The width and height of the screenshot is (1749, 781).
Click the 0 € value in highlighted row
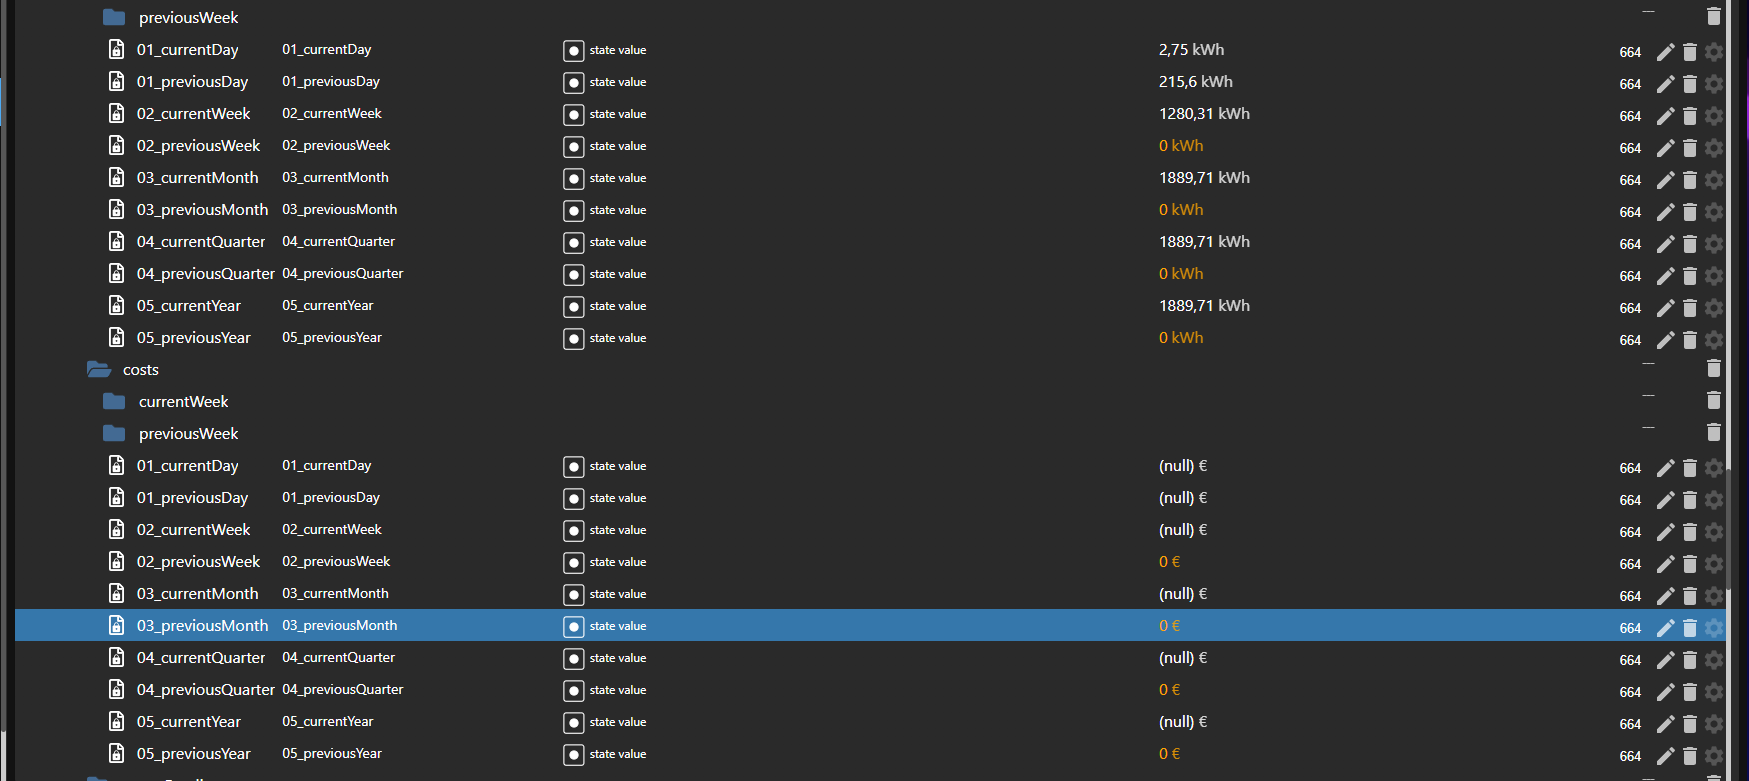tap(1169, 625)
